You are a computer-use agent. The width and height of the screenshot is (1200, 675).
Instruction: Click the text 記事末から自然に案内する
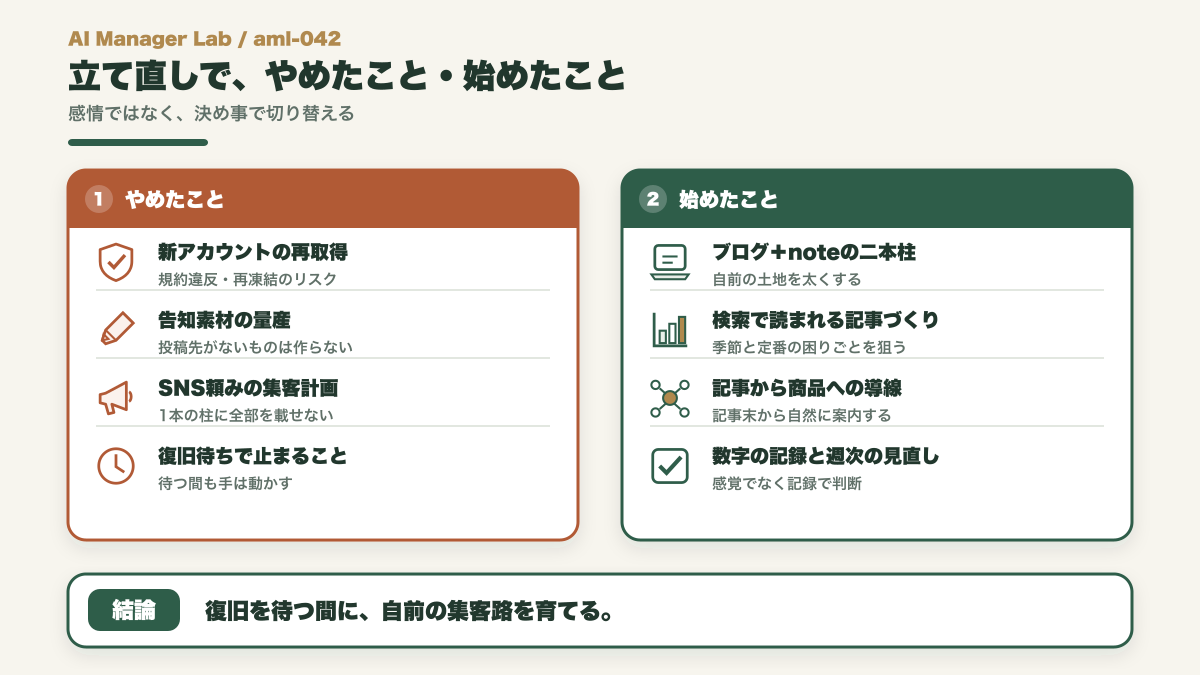pyautogui.click(x=801, y=415)
